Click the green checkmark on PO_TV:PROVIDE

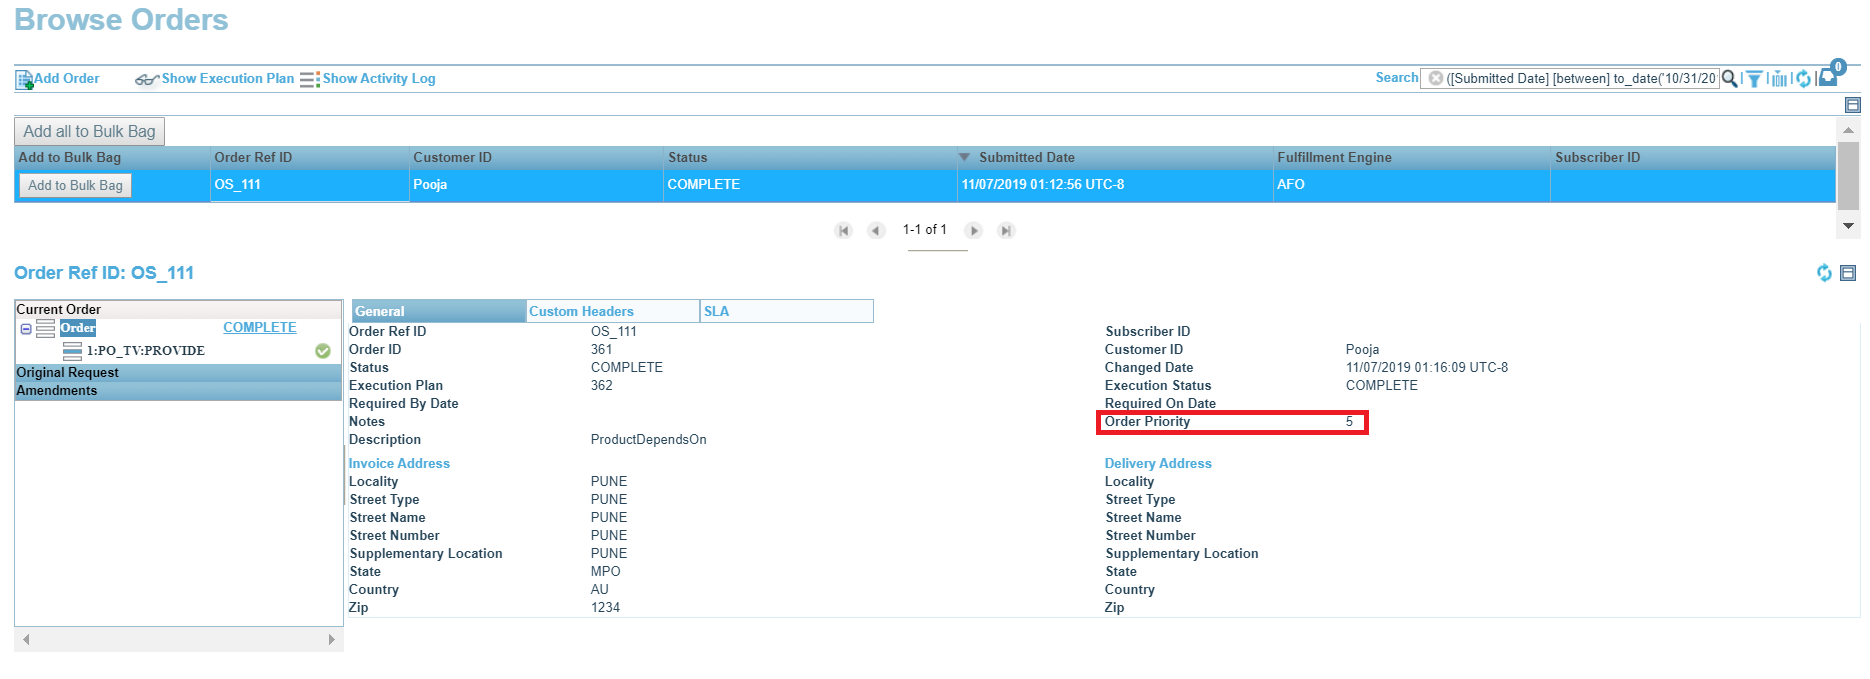[x=323, y=351]
